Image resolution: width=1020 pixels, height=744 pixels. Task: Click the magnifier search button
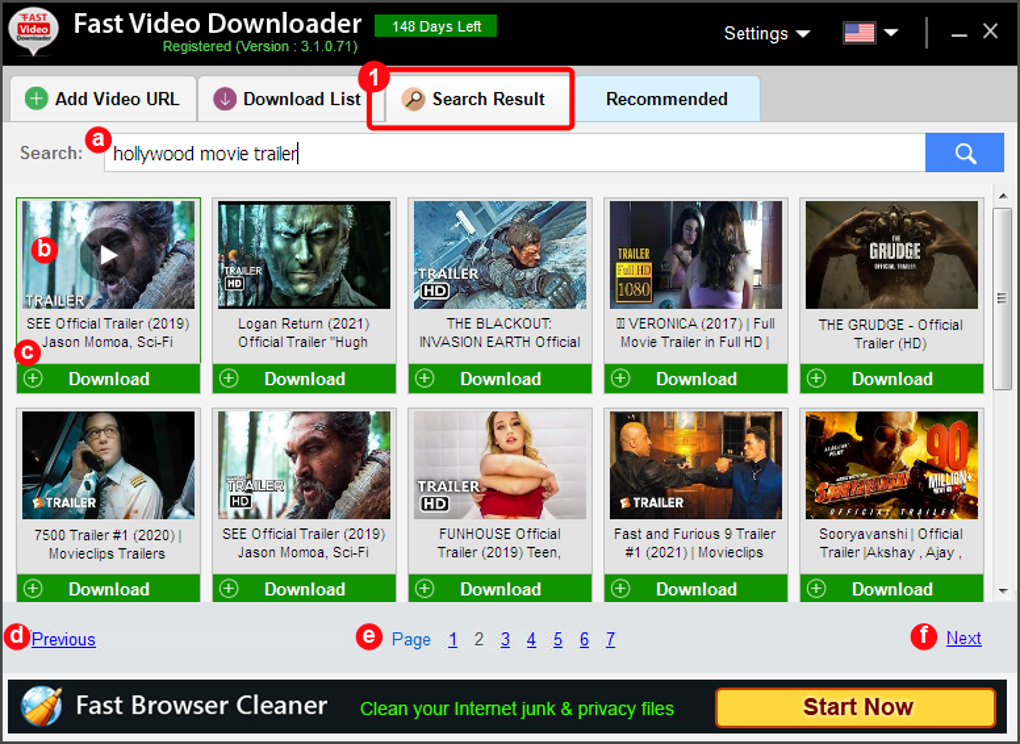[964, 153]
